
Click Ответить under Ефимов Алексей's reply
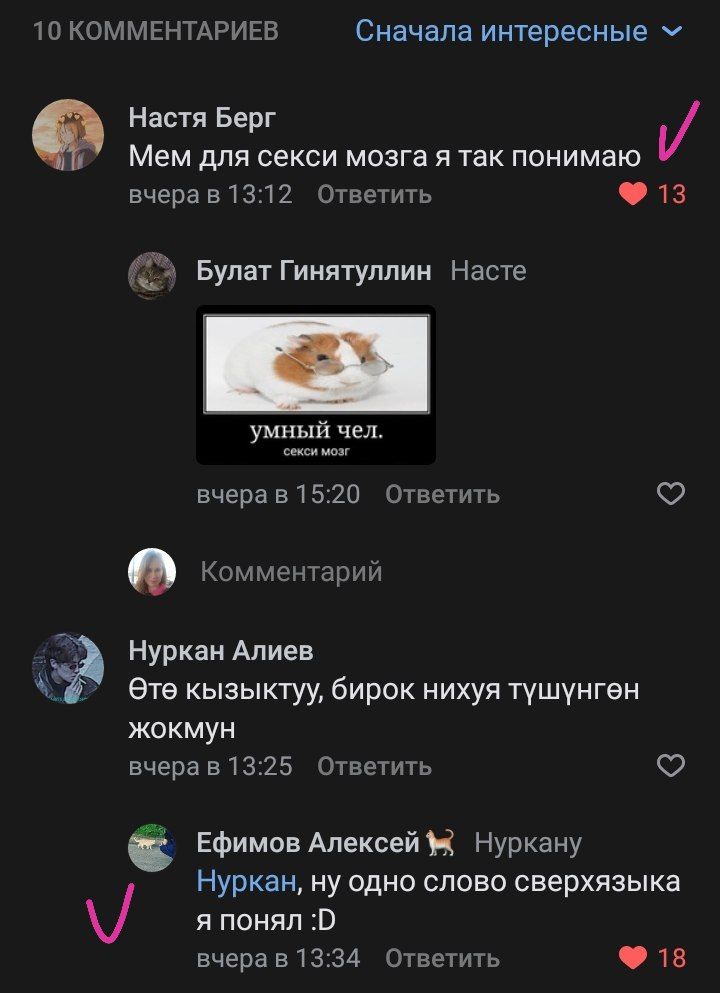(x=442, y=958)
